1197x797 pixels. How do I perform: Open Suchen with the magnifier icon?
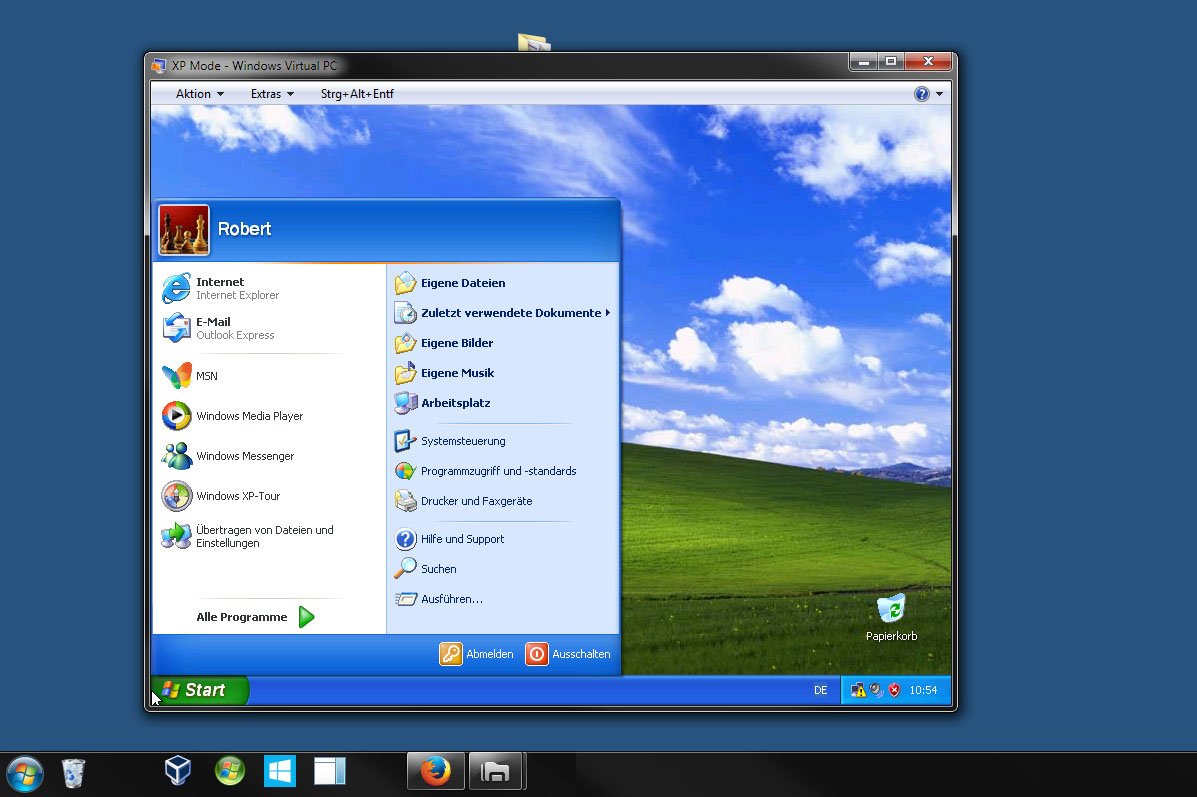[437, 568]
